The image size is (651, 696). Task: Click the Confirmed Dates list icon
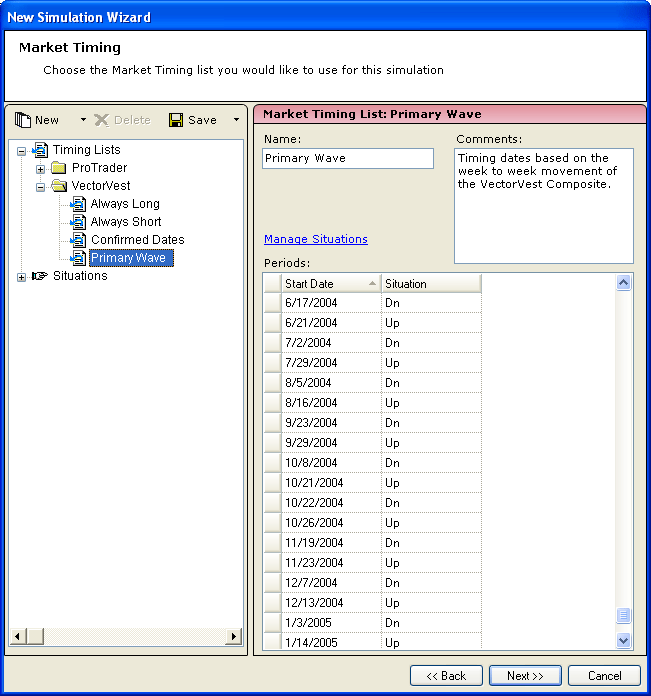[78, 240]
